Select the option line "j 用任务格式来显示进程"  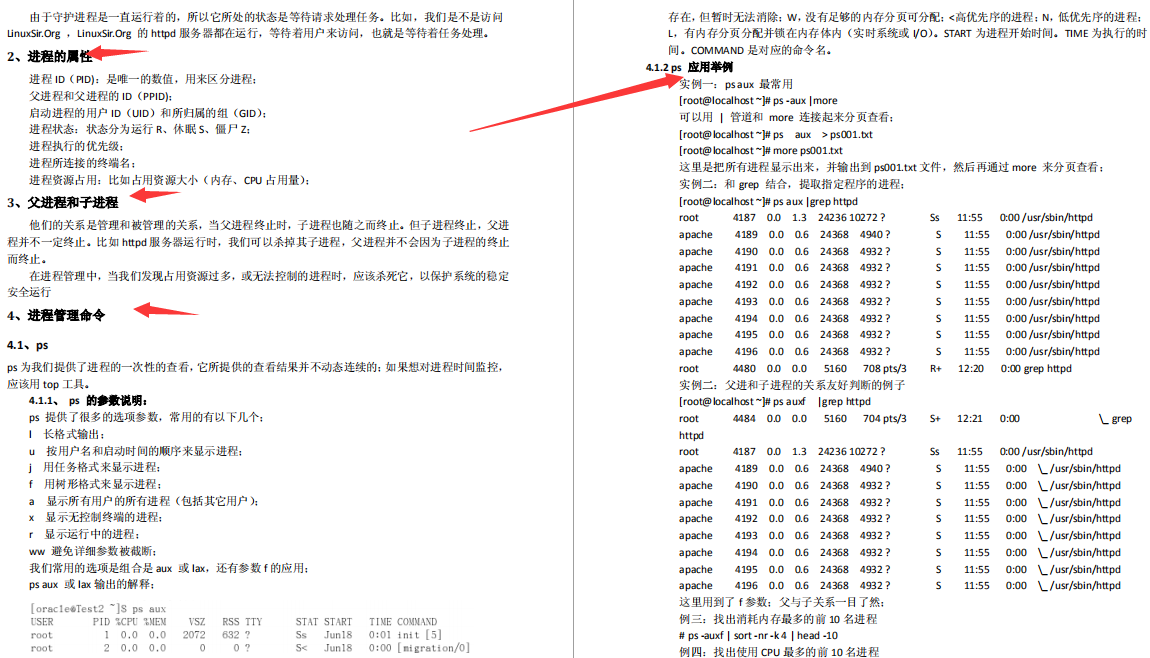(x=95, y=467)
